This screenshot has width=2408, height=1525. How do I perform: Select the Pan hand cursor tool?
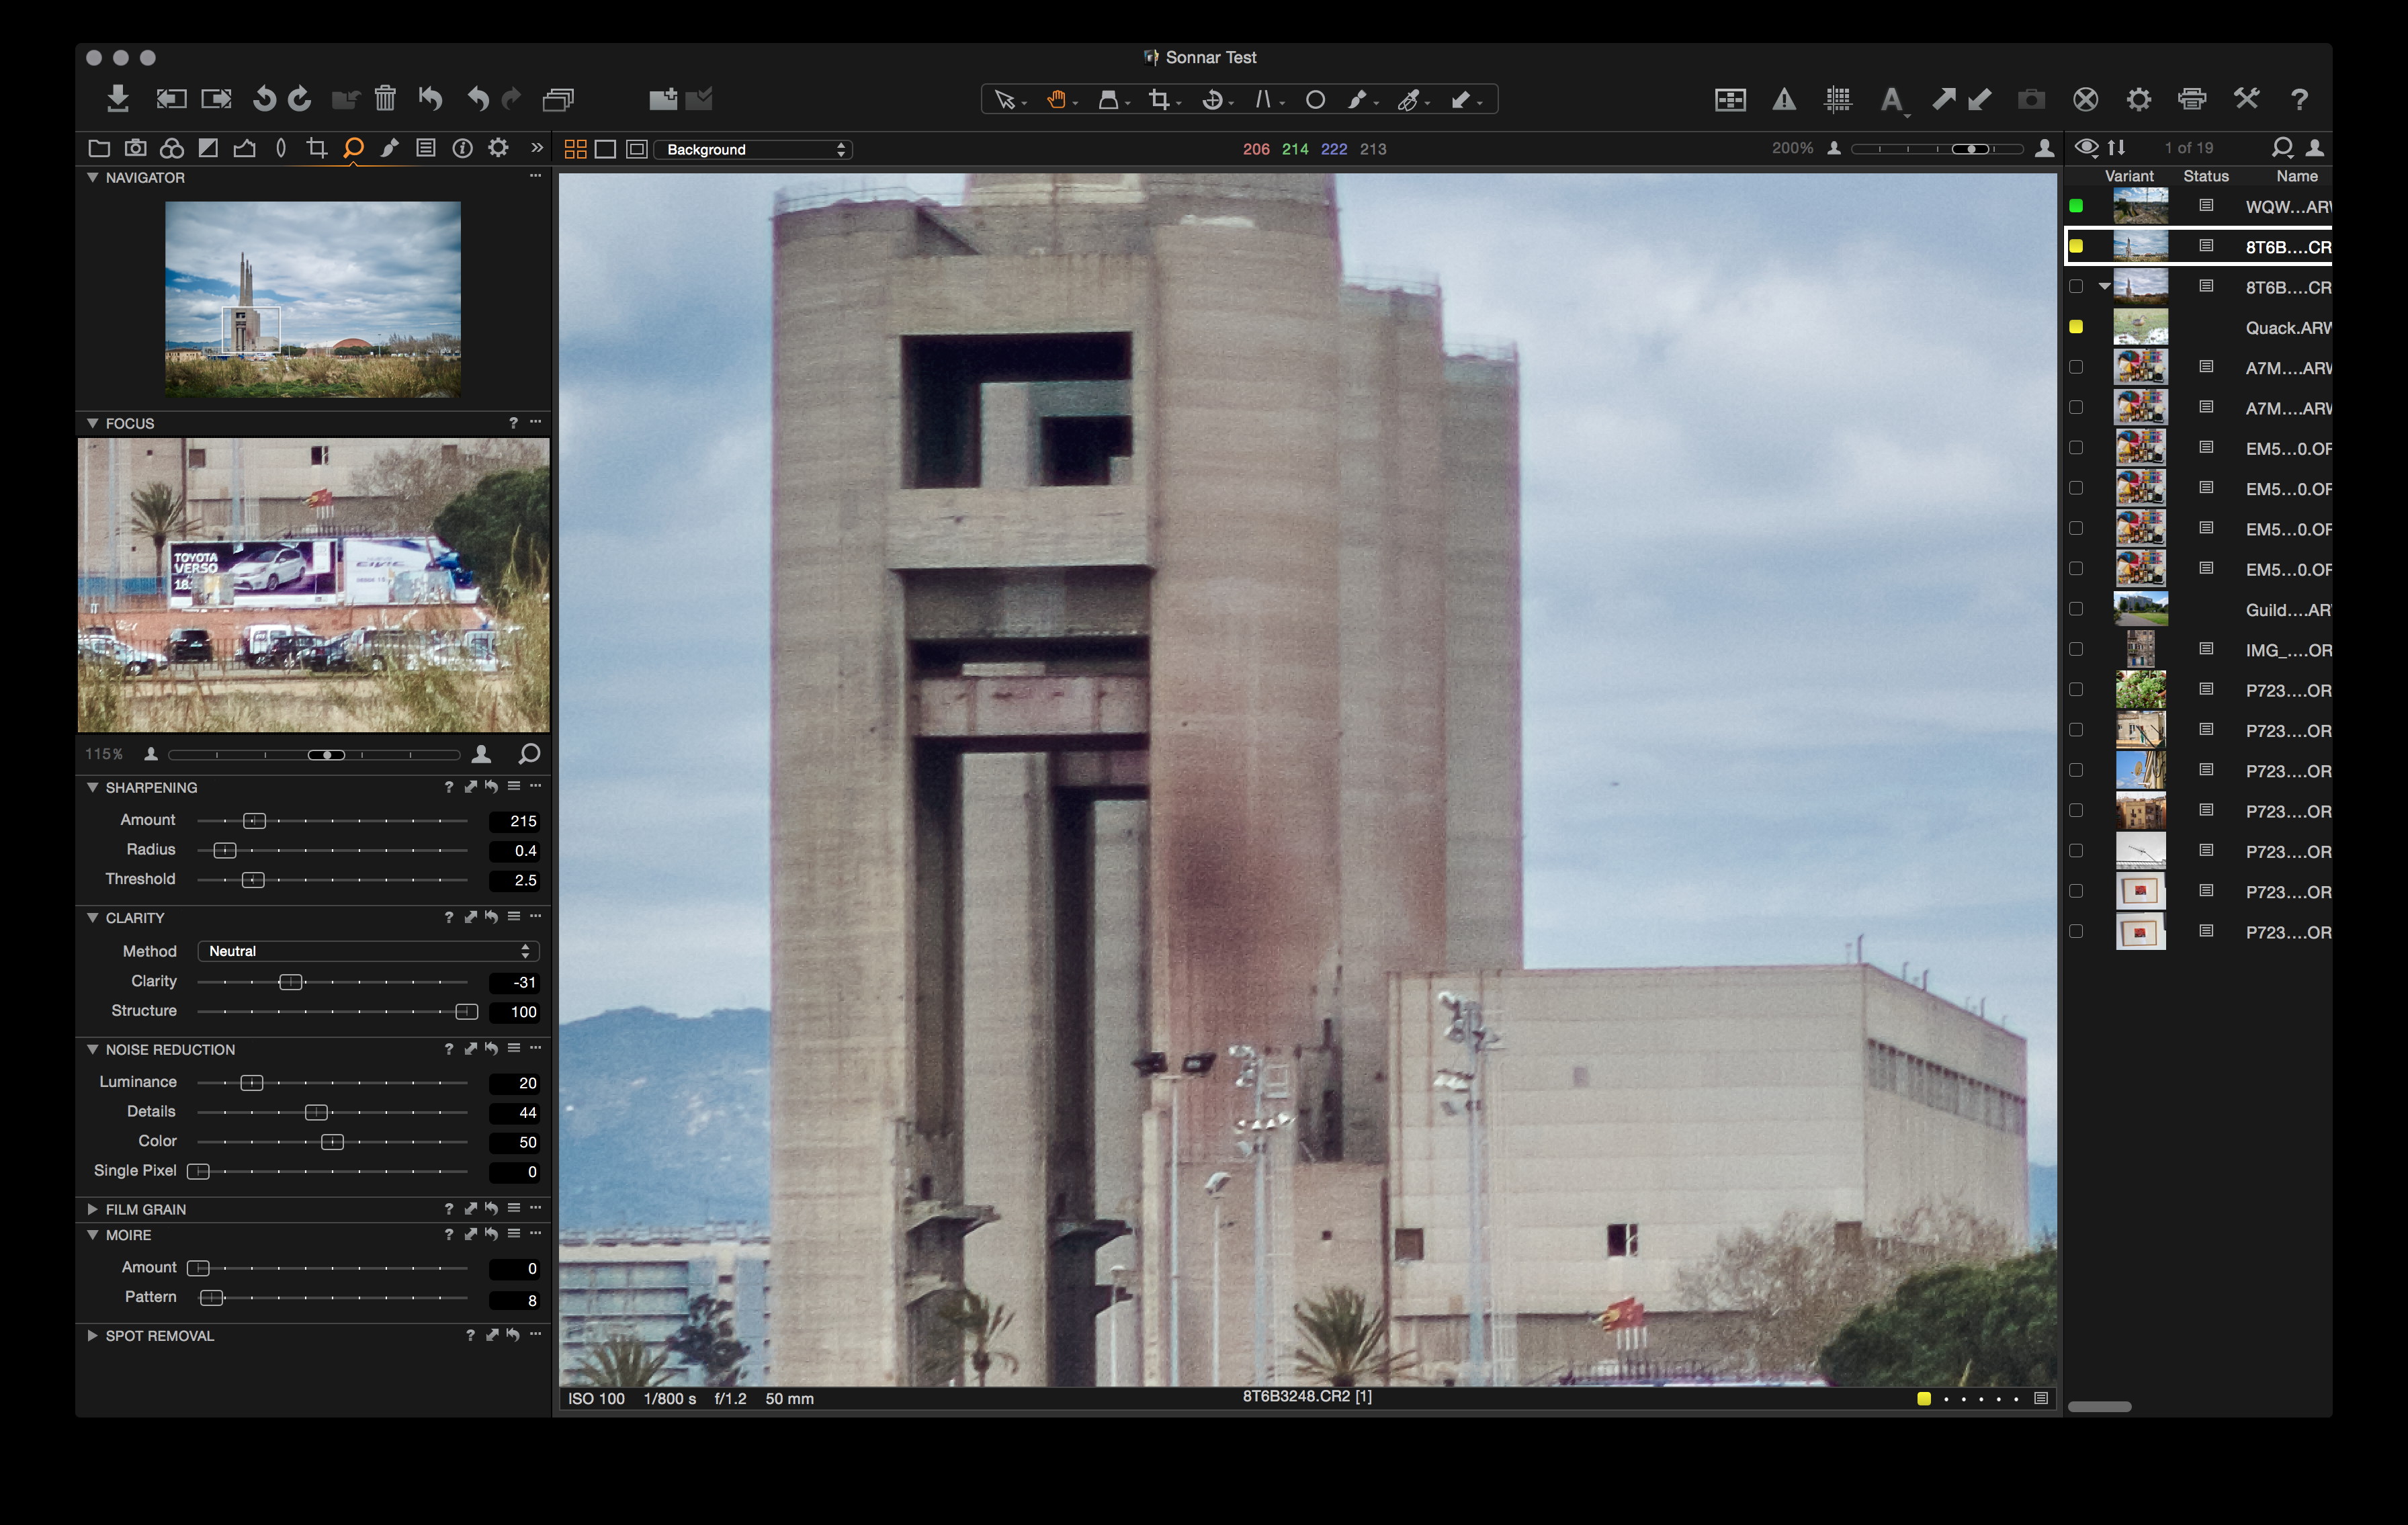1056,99
